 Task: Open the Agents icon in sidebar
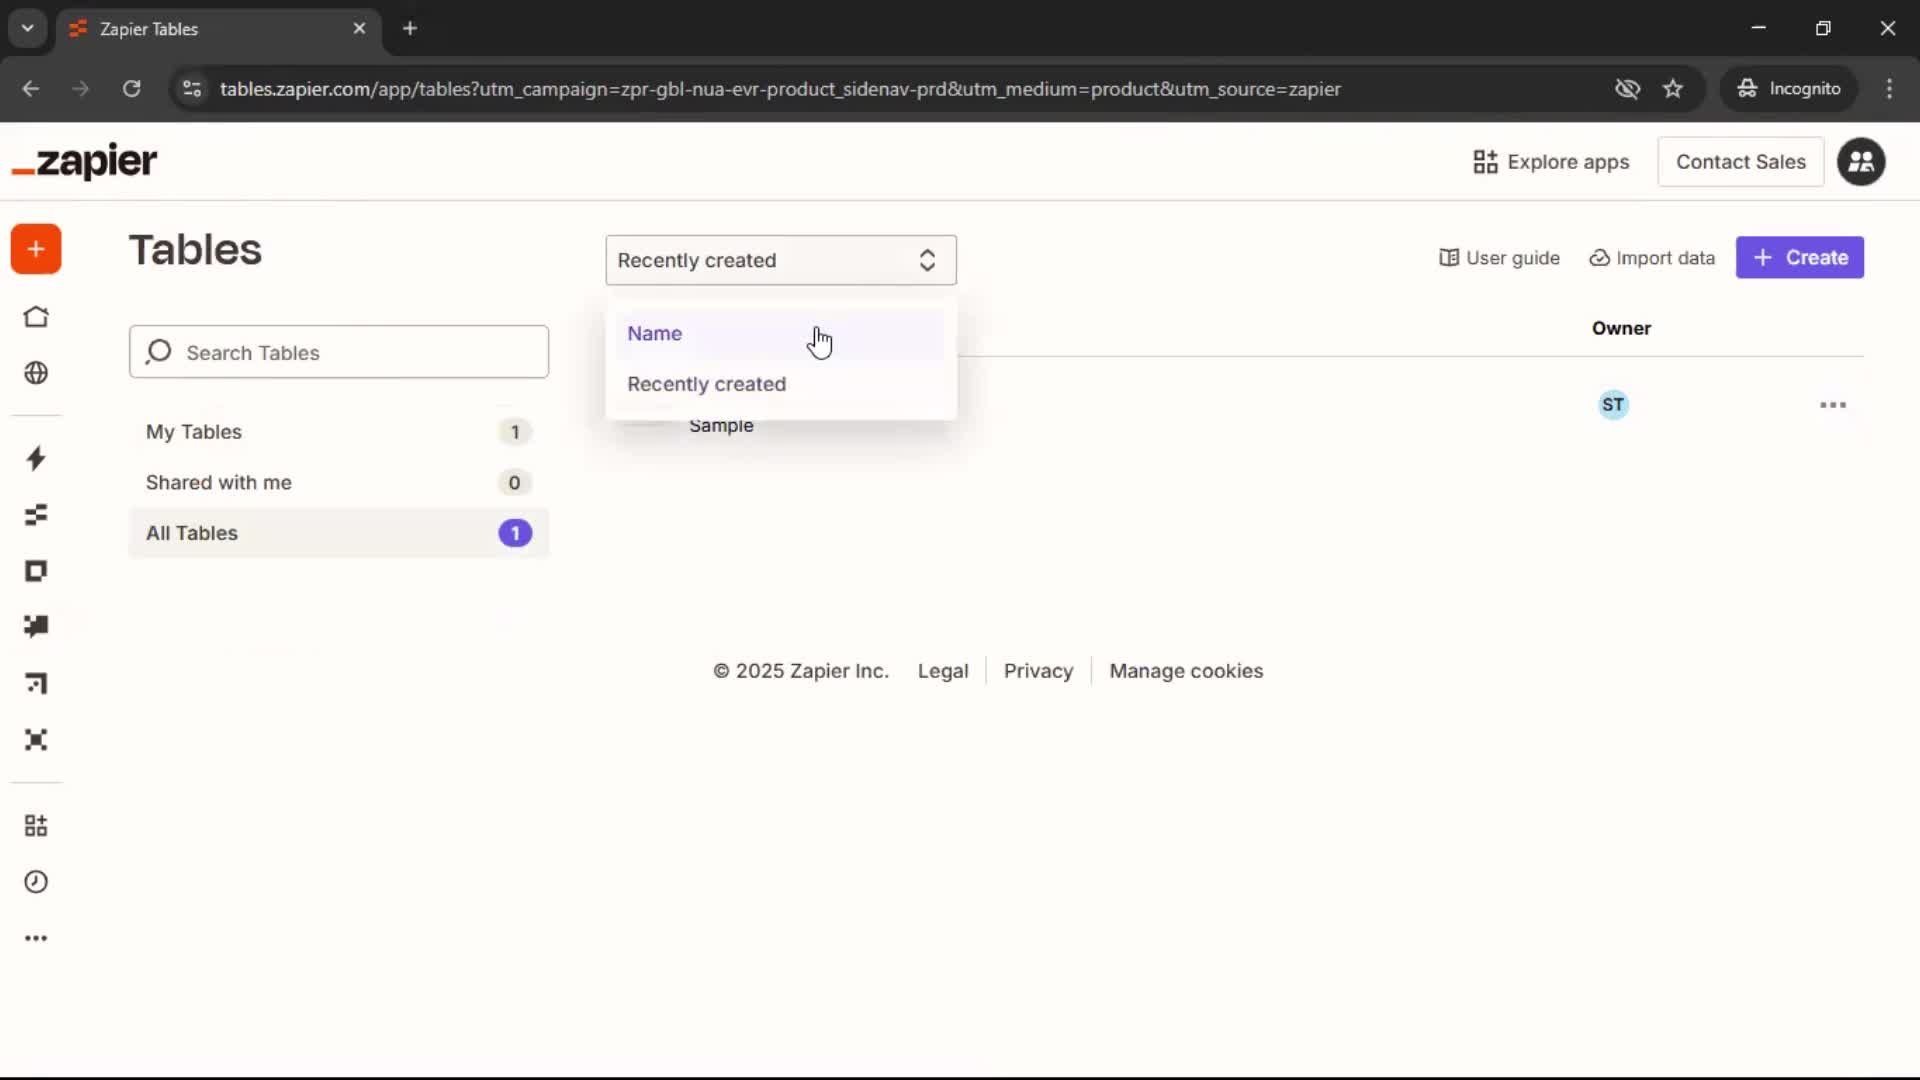point(36,740)
